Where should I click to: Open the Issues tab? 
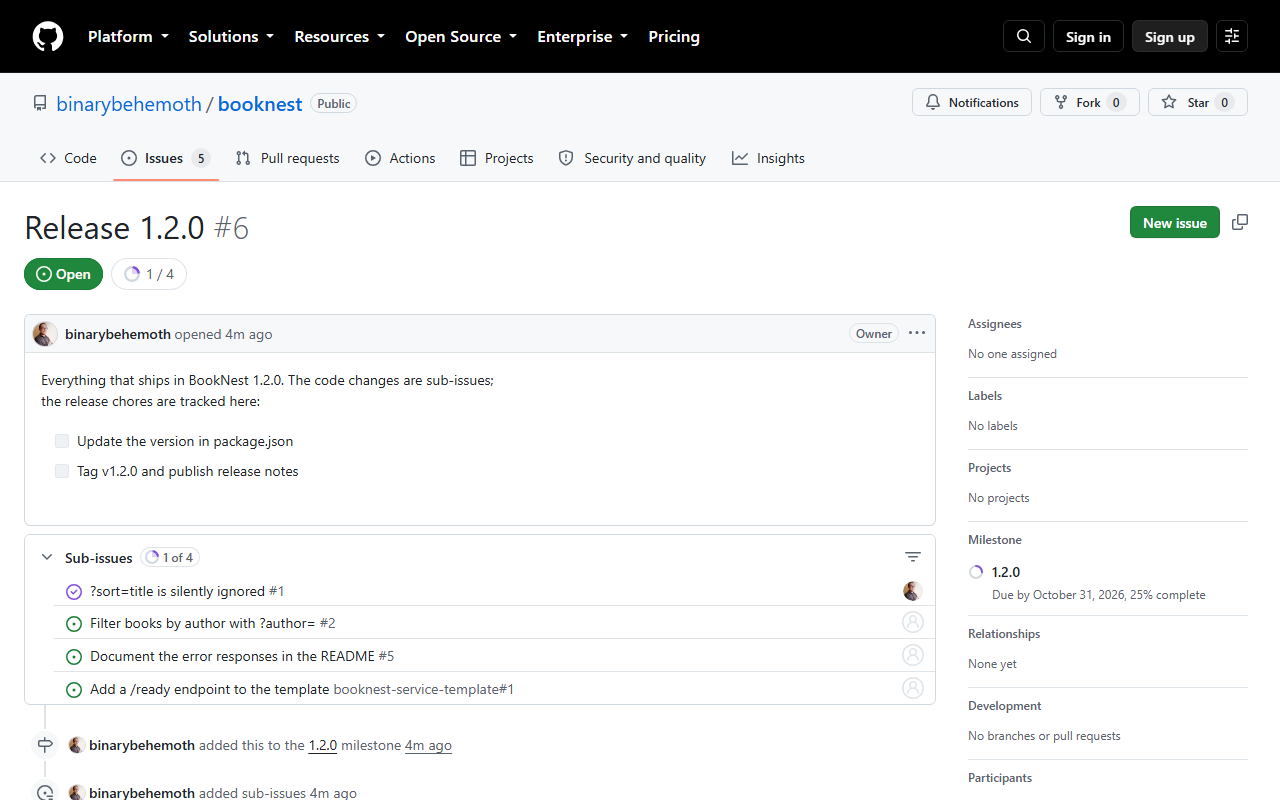click(x=166, y=158)
